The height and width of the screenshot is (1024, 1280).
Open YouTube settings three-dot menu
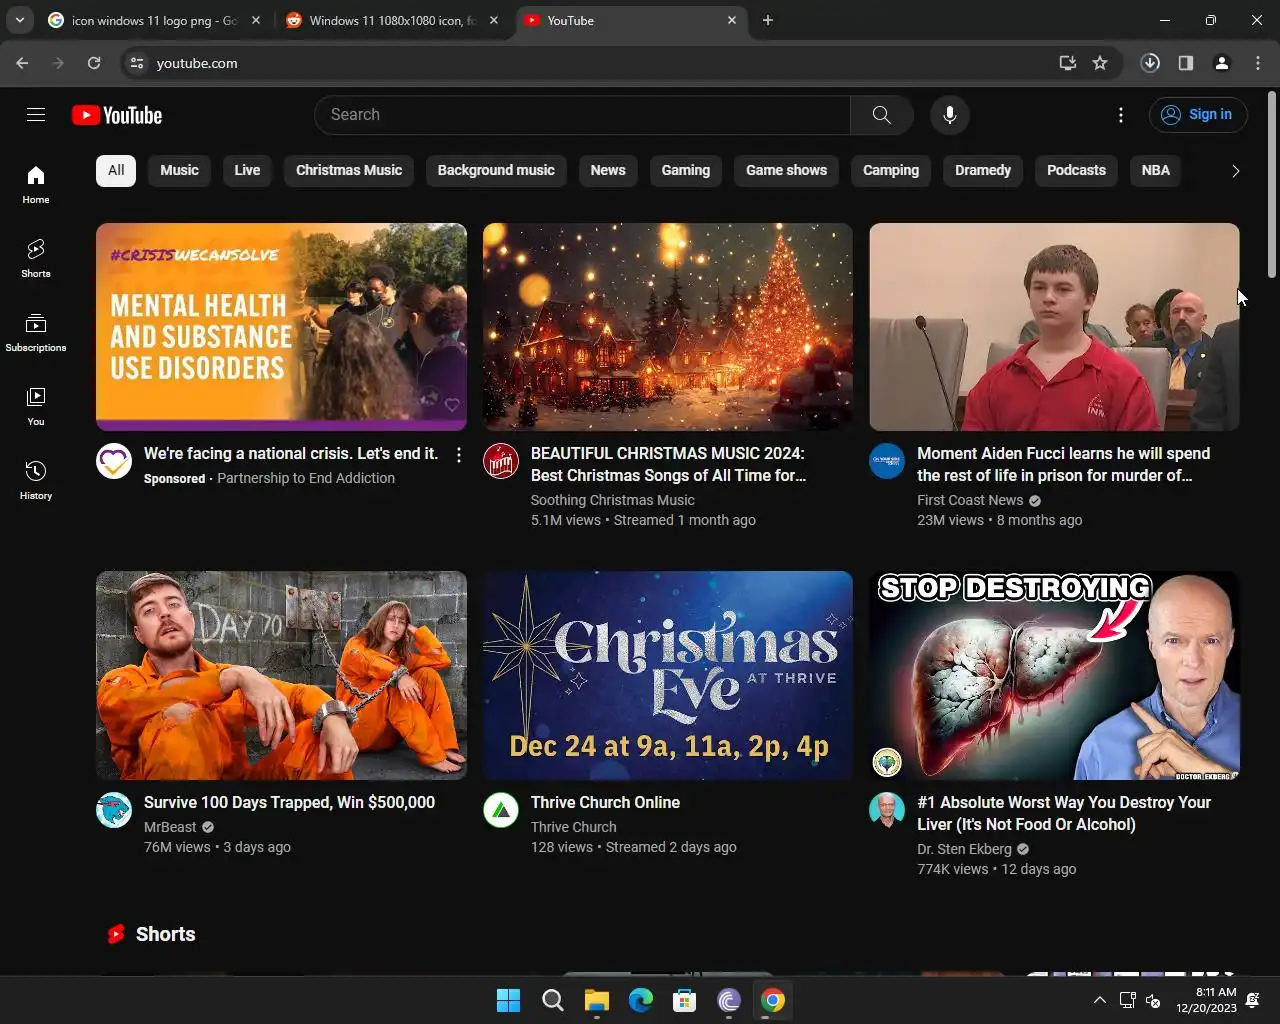pyautogui.click(x=1121, y=115)
